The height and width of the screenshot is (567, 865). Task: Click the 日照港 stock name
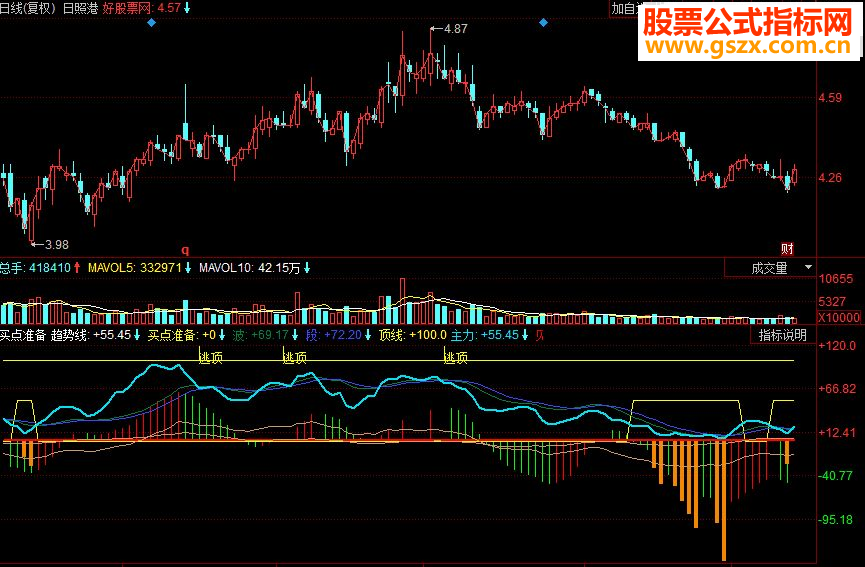(x=81, y=8)
